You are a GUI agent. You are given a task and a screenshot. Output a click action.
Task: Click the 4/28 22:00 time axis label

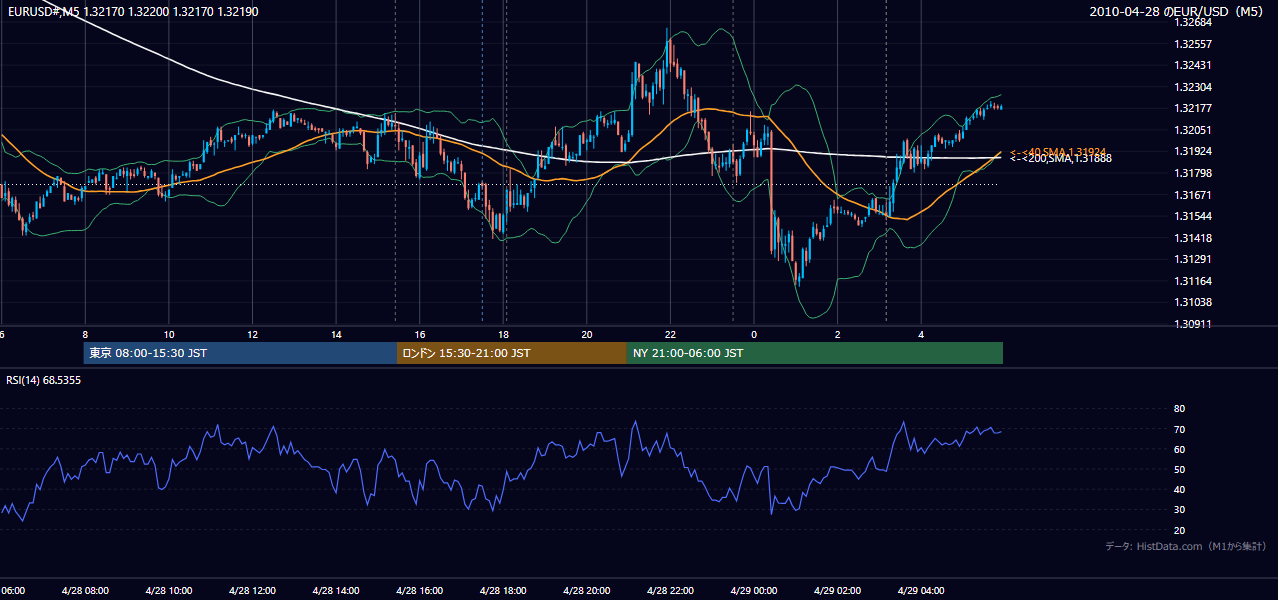670,590
